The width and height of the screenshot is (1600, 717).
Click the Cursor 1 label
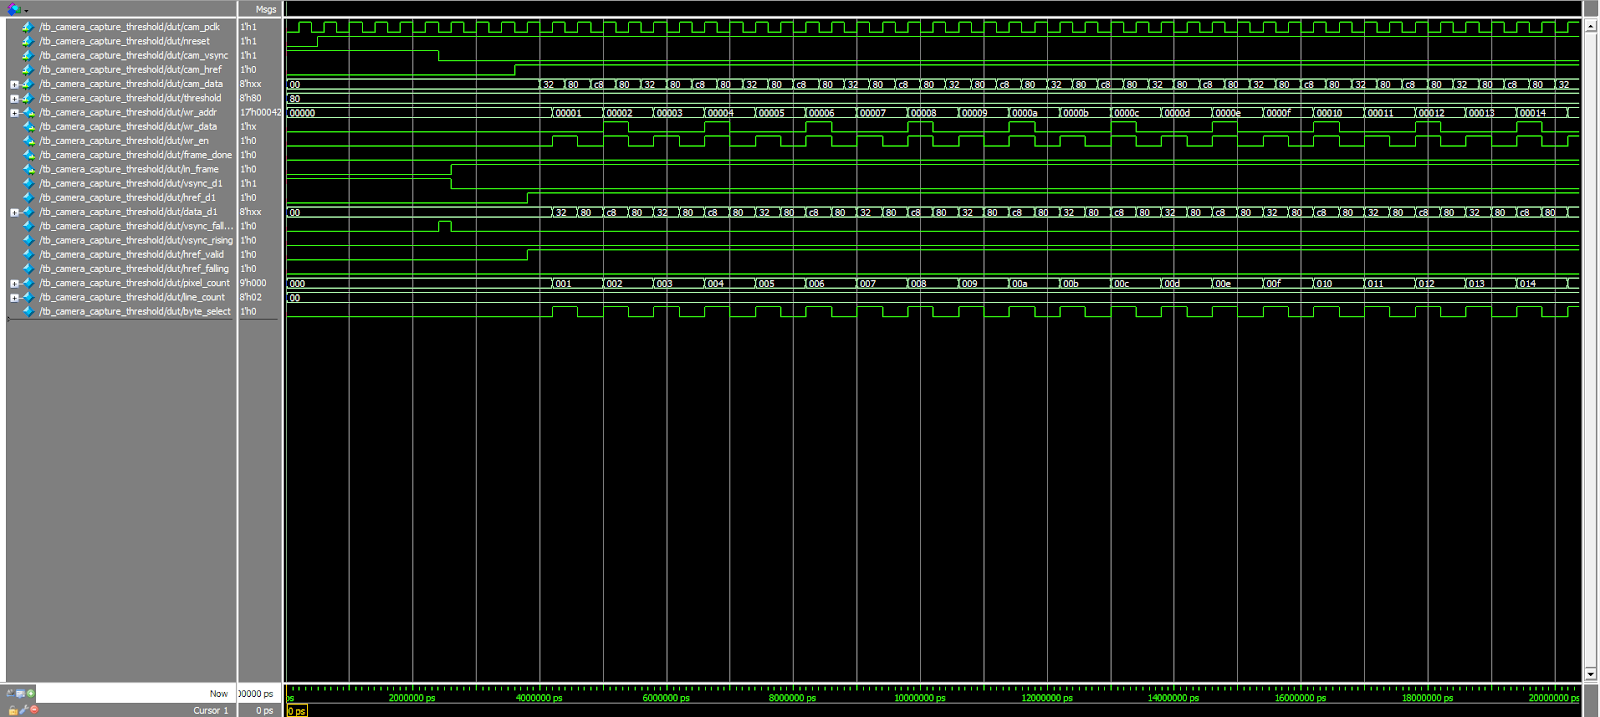[210, 710]
